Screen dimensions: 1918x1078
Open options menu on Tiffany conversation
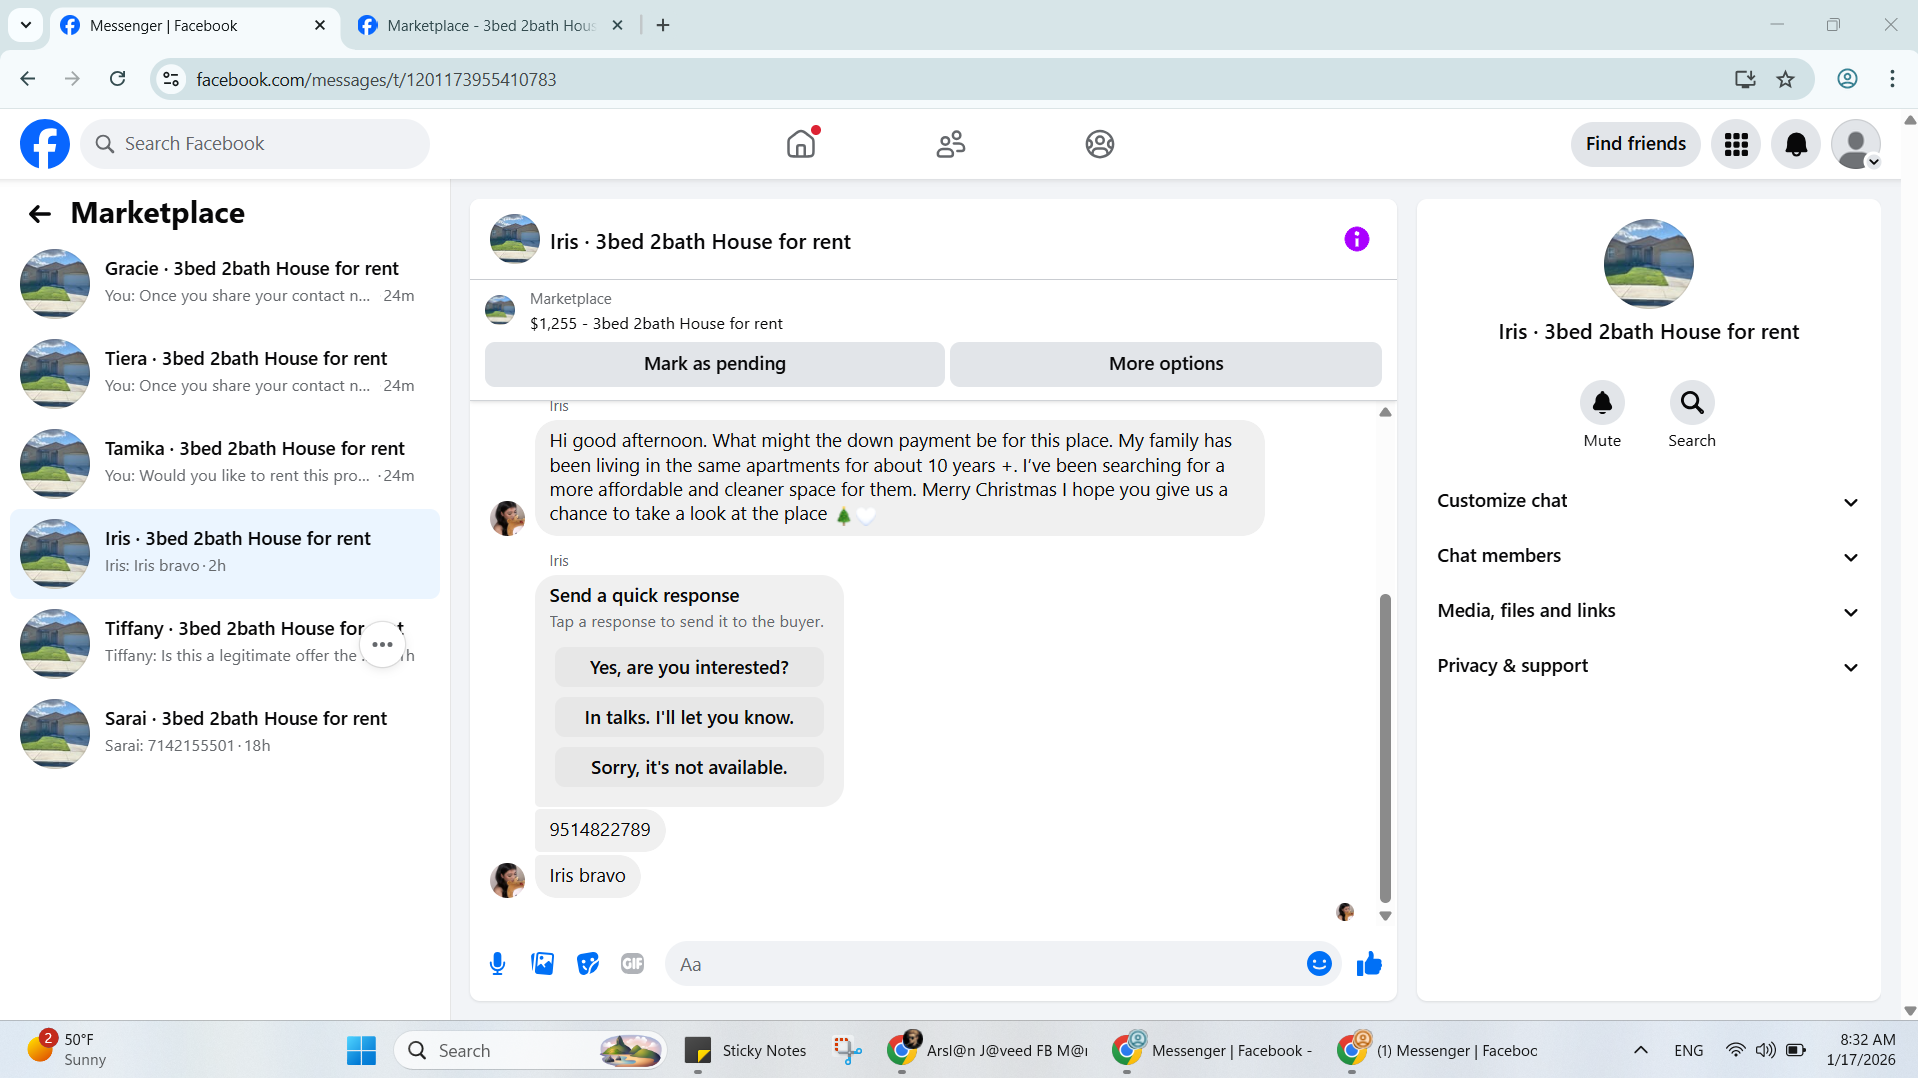pos(382,644)
